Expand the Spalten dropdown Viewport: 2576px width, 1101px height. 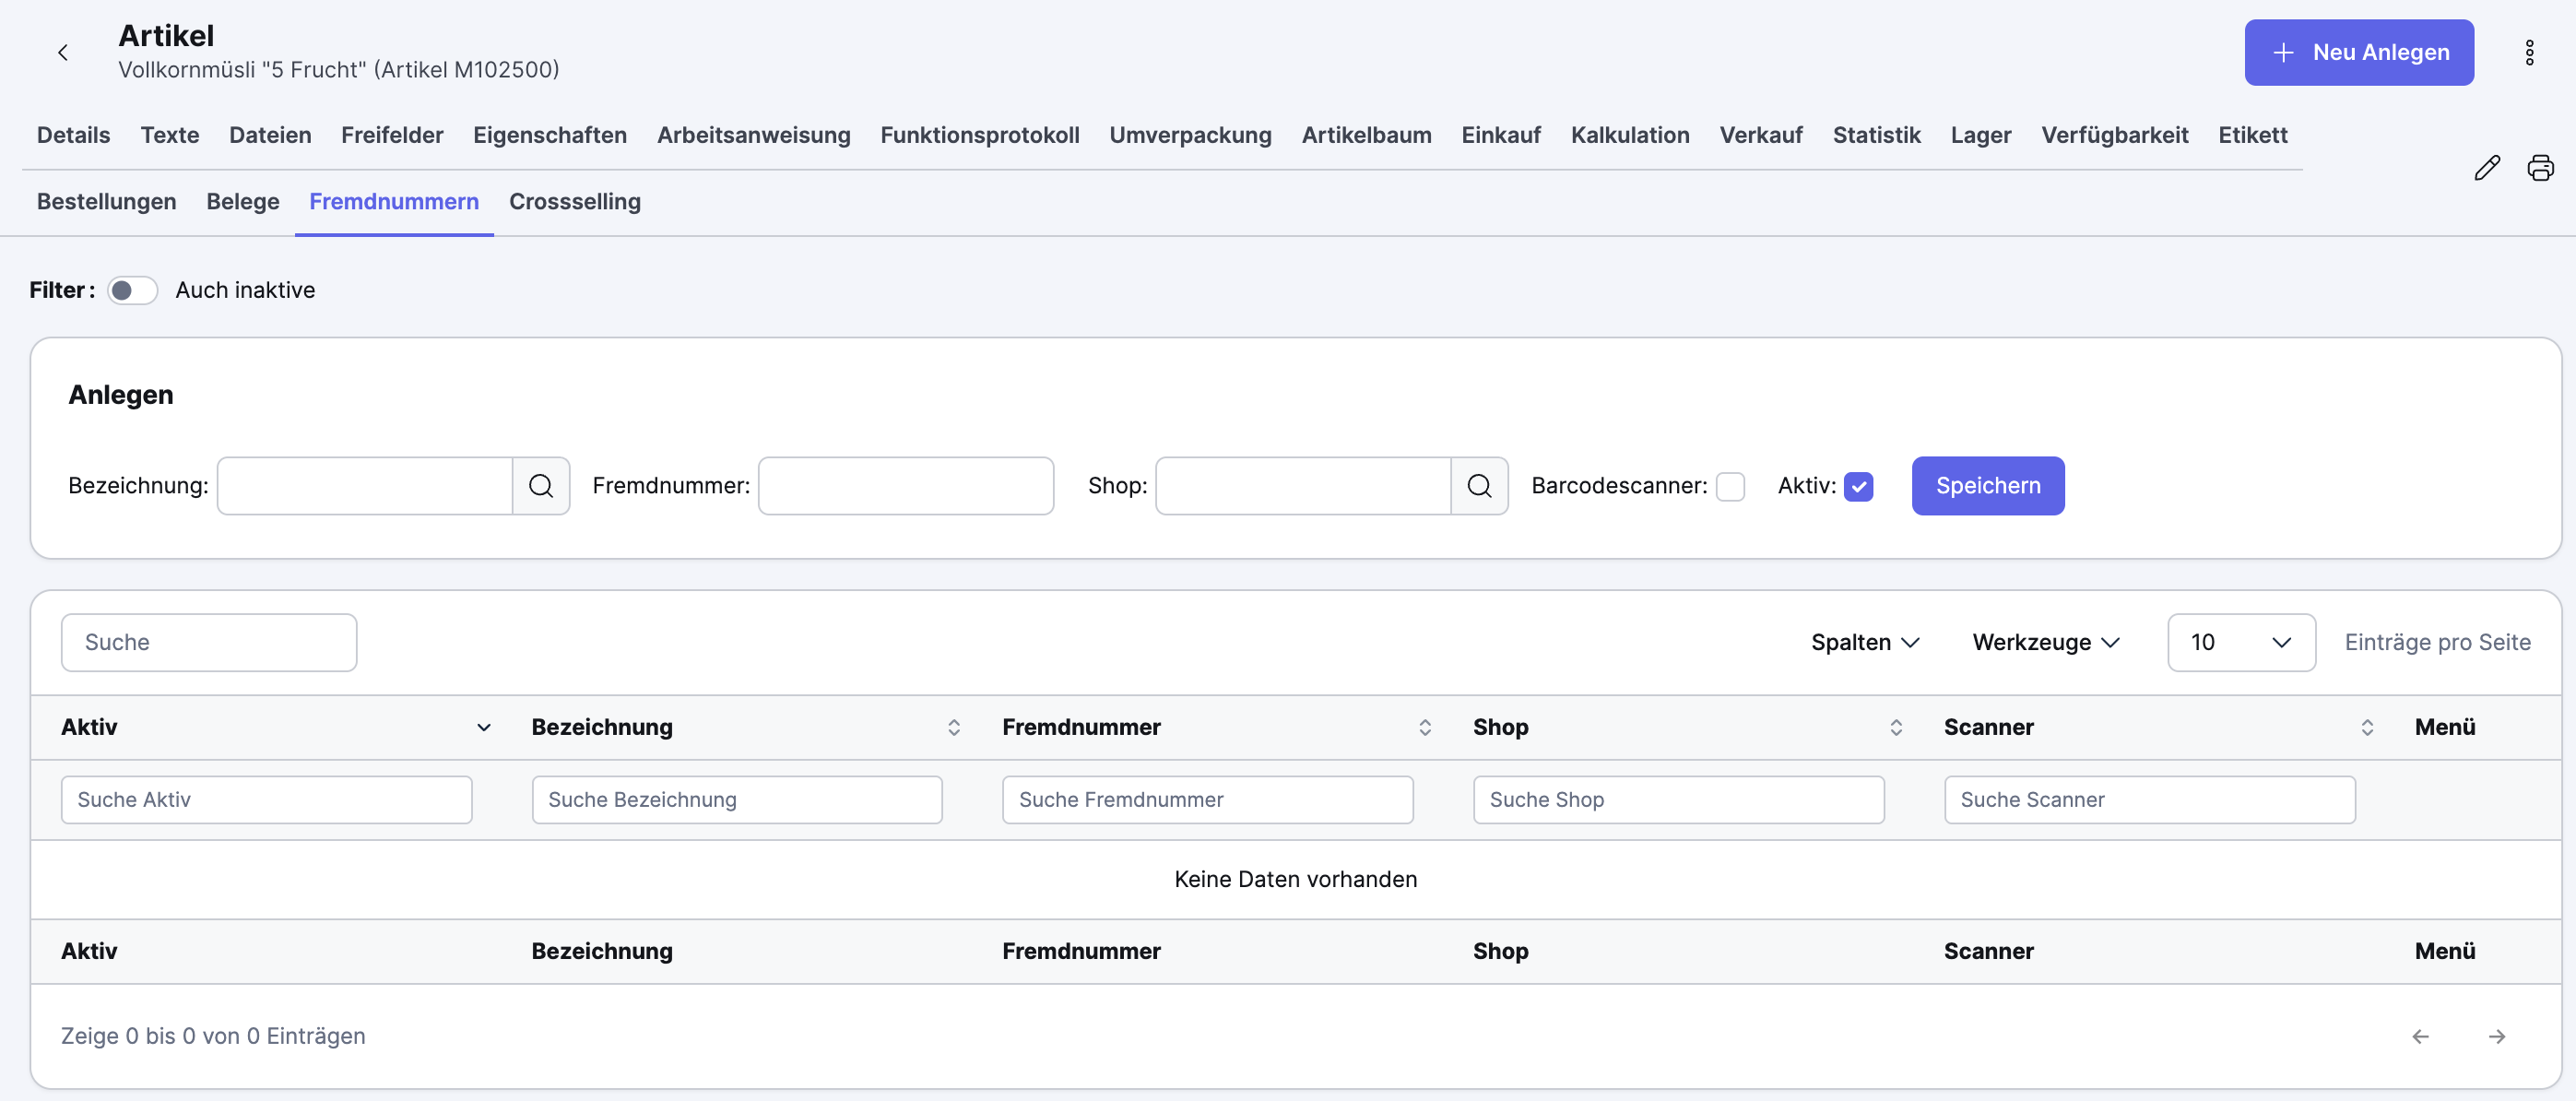pyautogui.click(x=1864, y=642)
